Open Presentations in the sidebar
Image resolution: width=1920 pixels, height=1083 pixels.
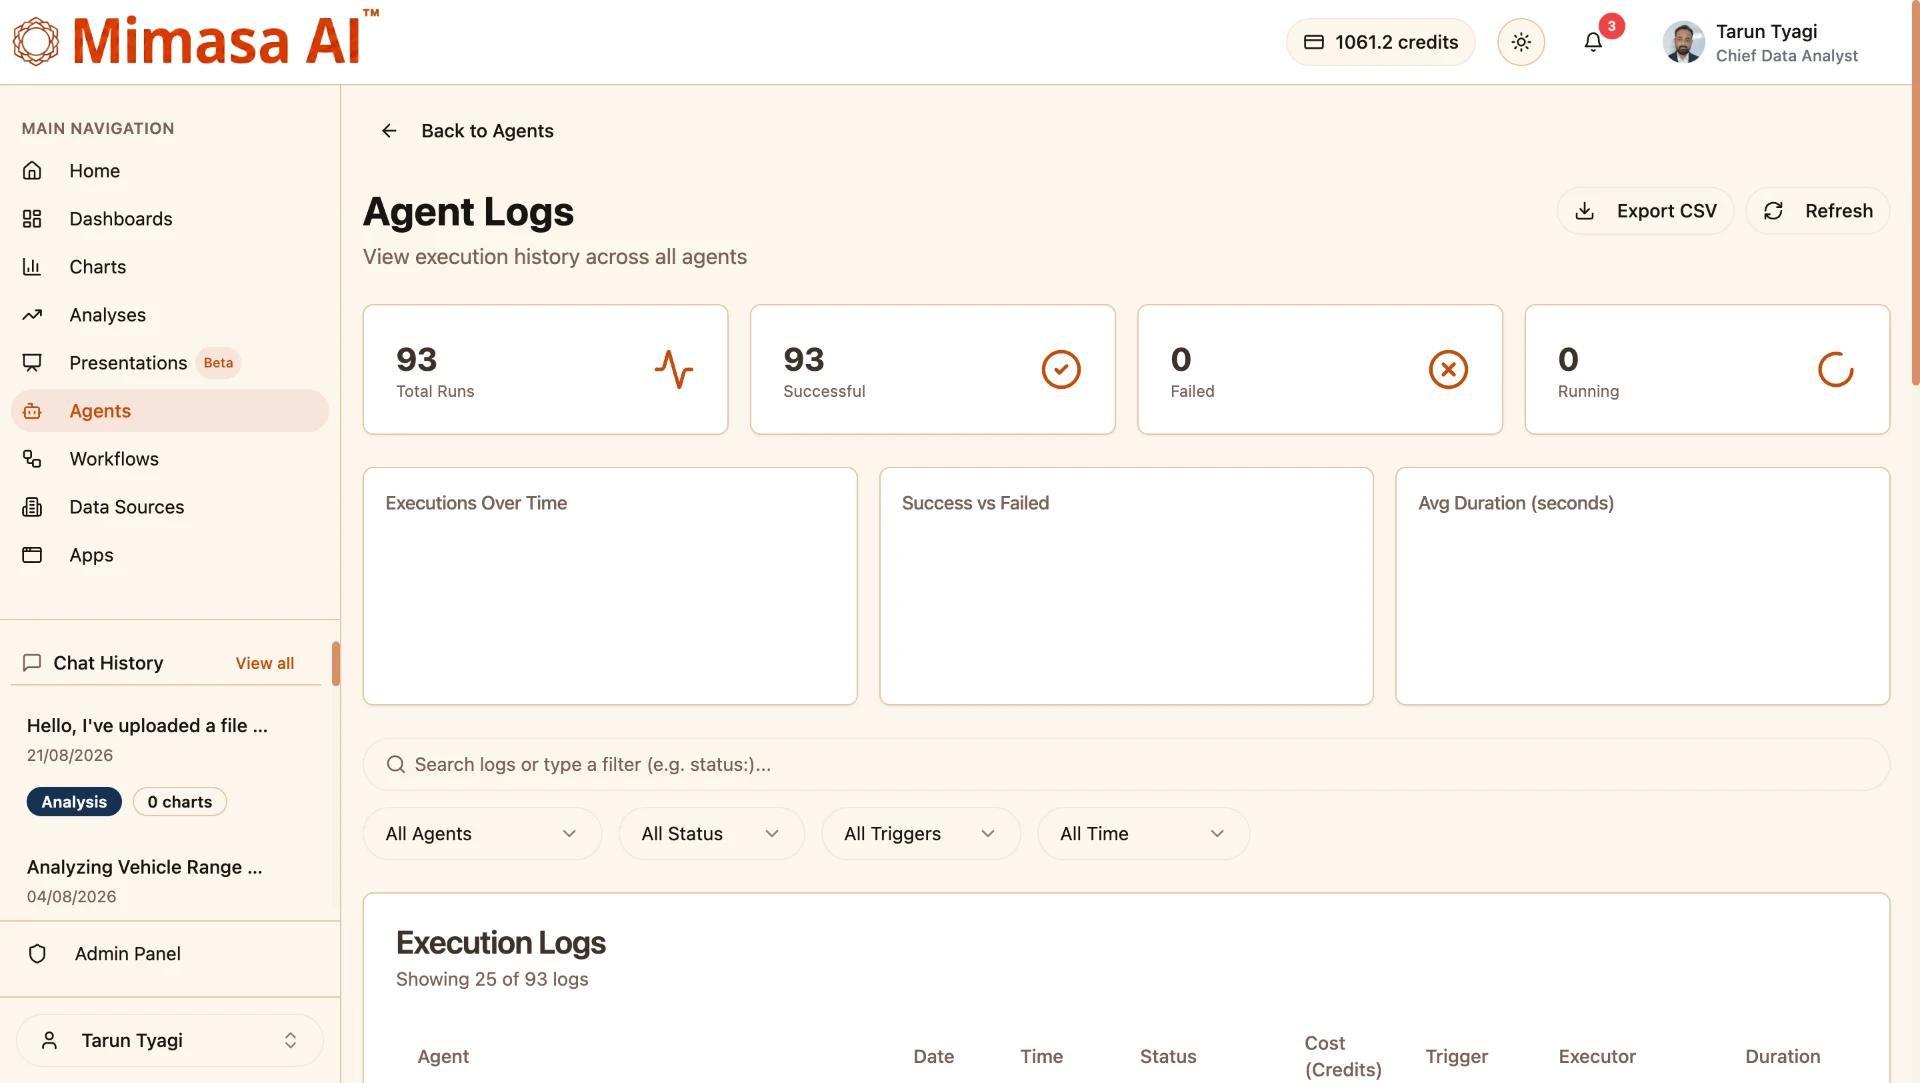(170, 363)
